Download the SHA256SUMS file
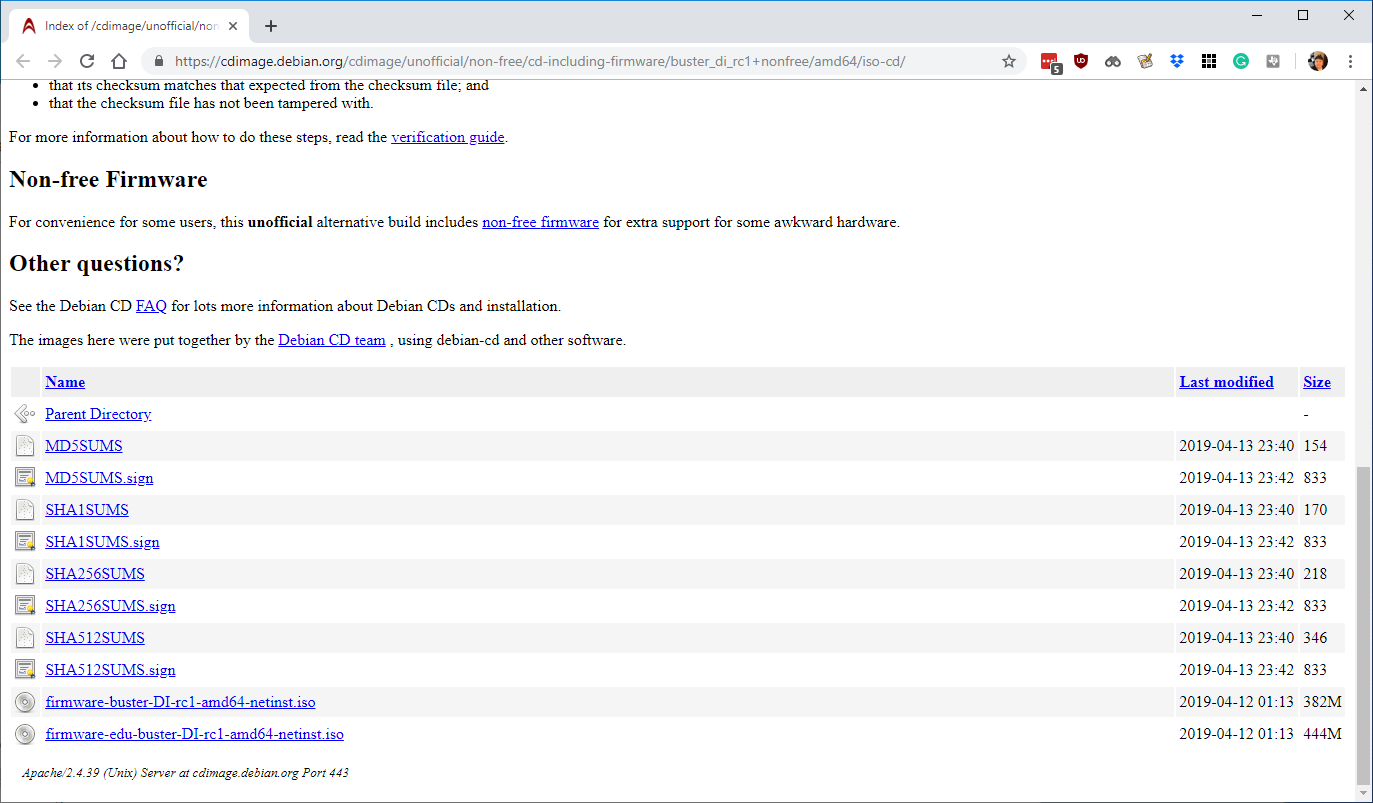The width and height of the screenshot is (1373, 803). click(x=95, y=574)
